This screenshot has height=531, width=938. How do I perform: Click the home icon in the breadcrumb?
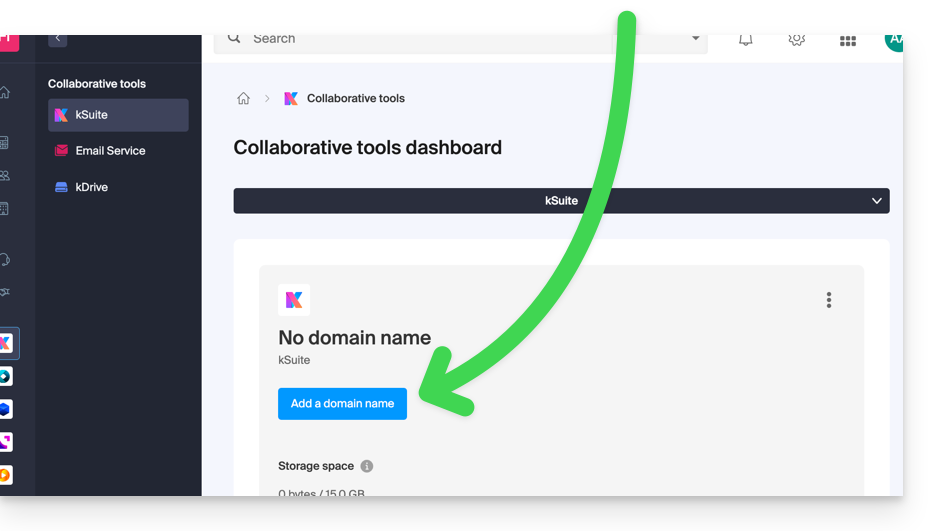243,98
